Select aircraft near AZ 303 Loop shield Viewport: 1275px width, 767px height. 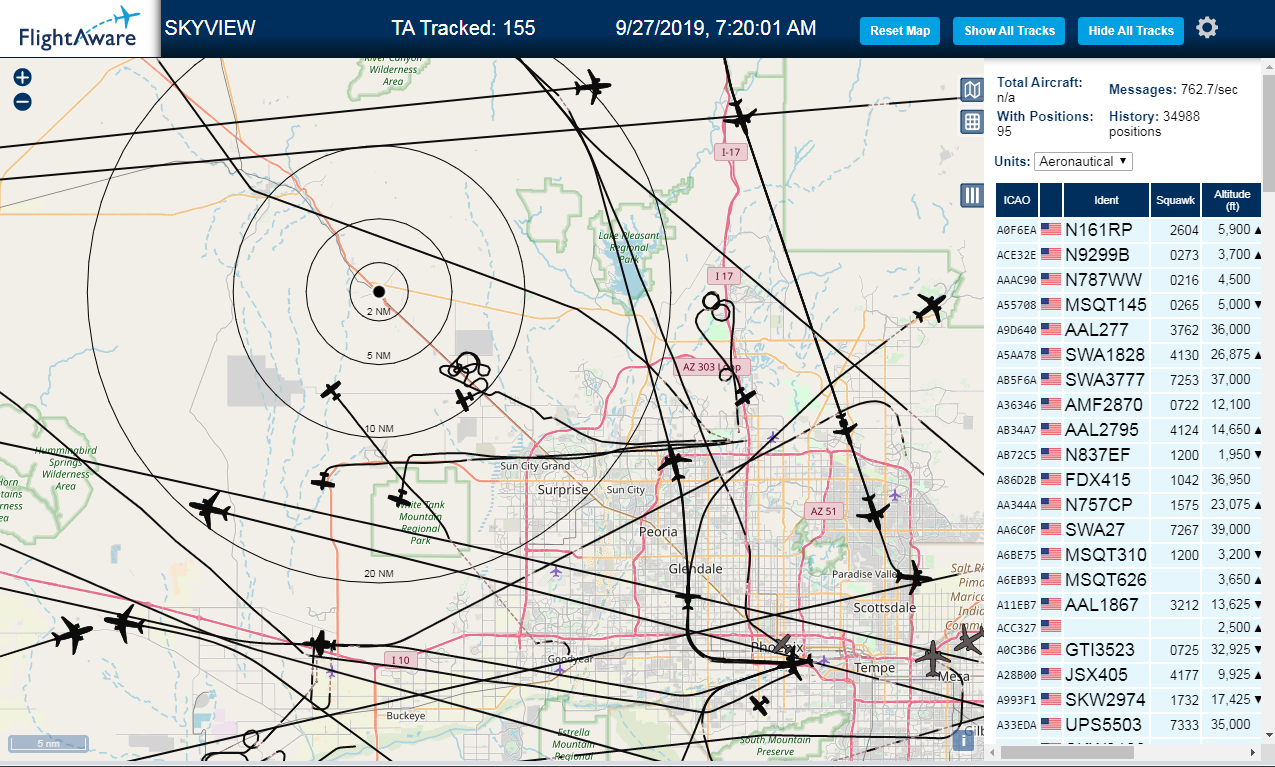point(745,396)
